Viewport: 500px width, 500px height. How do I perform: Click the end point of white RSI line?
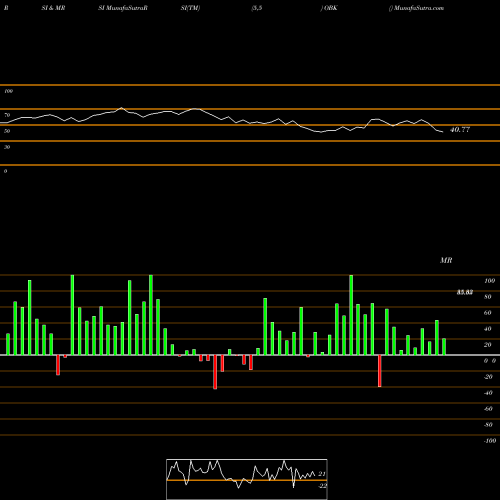point(443,132)
